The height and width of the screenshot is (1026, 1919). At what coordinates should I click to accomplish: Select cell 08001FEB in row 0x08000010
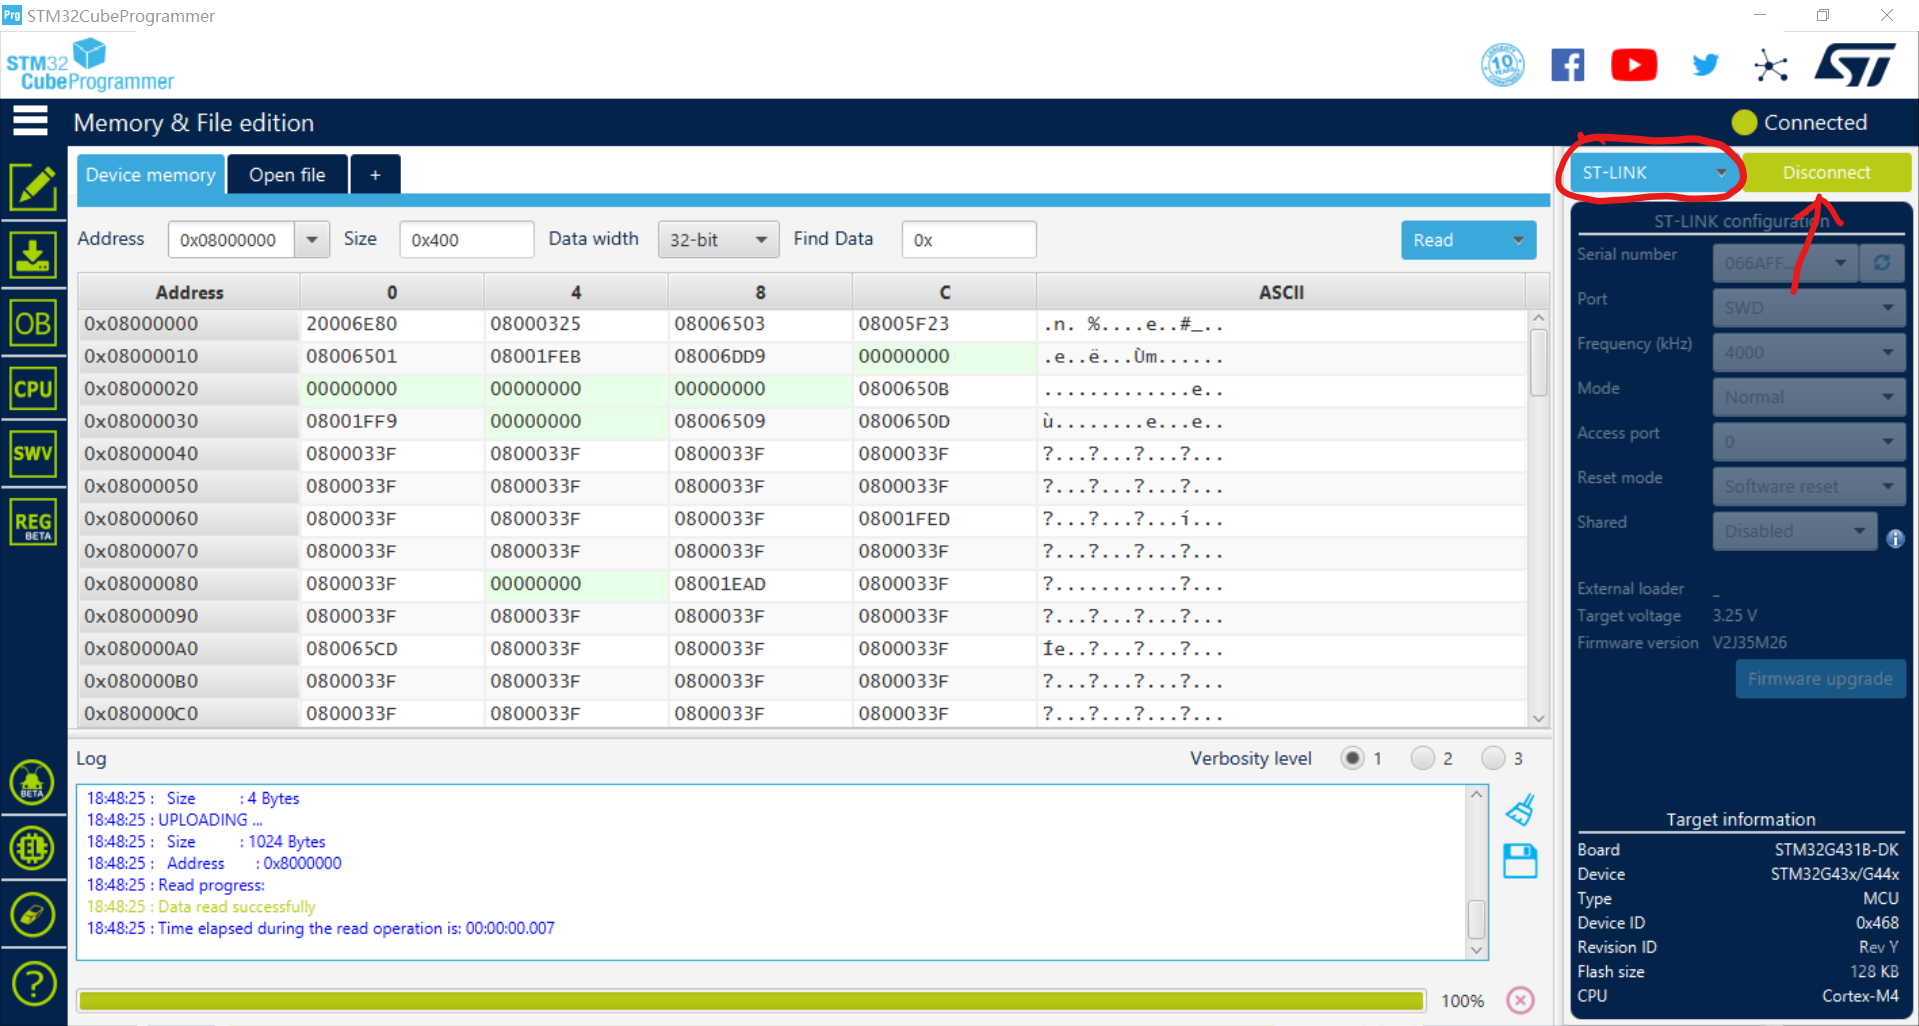(x=576, y=356)
